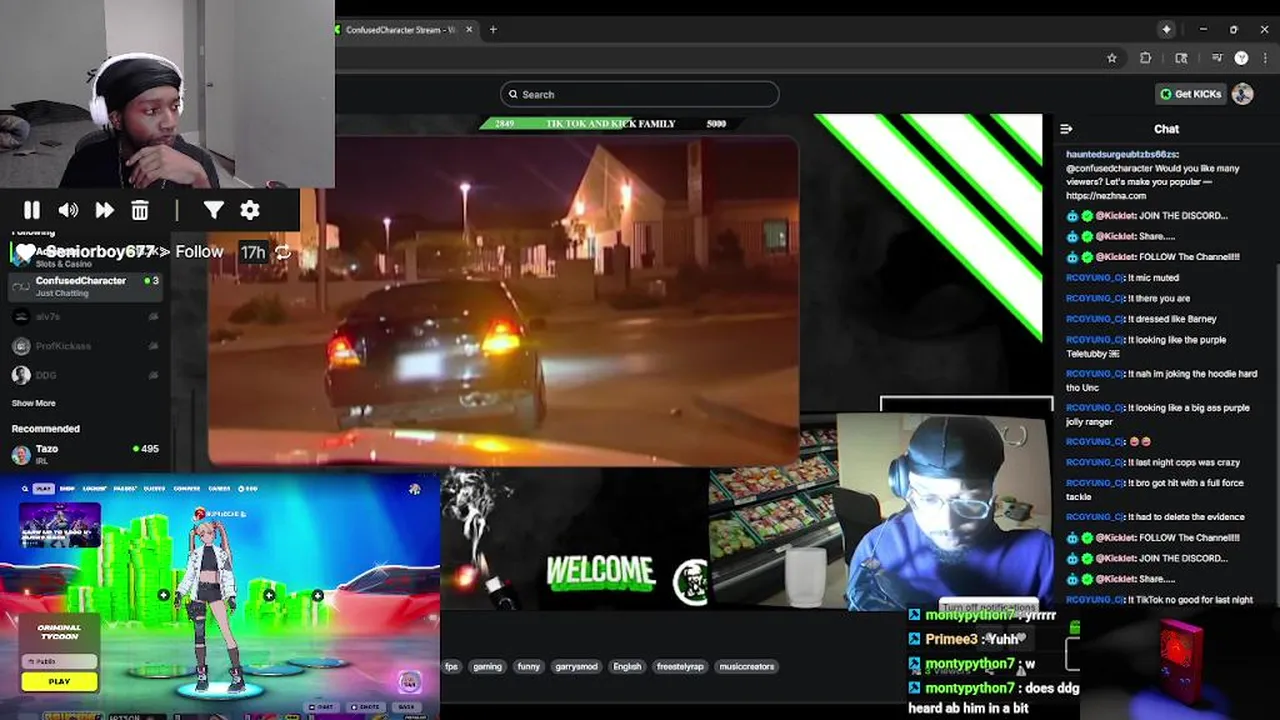Open the DDG channel in sidebar
Screen dimensions: 1280x720
85,375
